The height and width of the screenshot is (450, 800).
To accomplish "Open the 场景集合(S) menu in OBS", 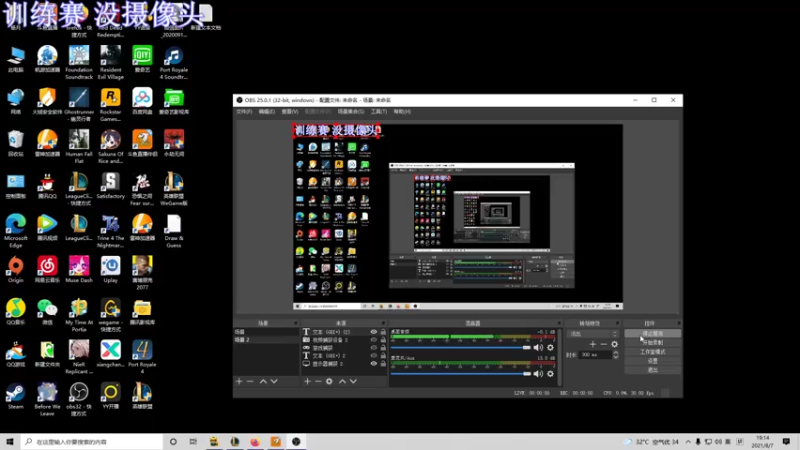I will tap(351, 112).
